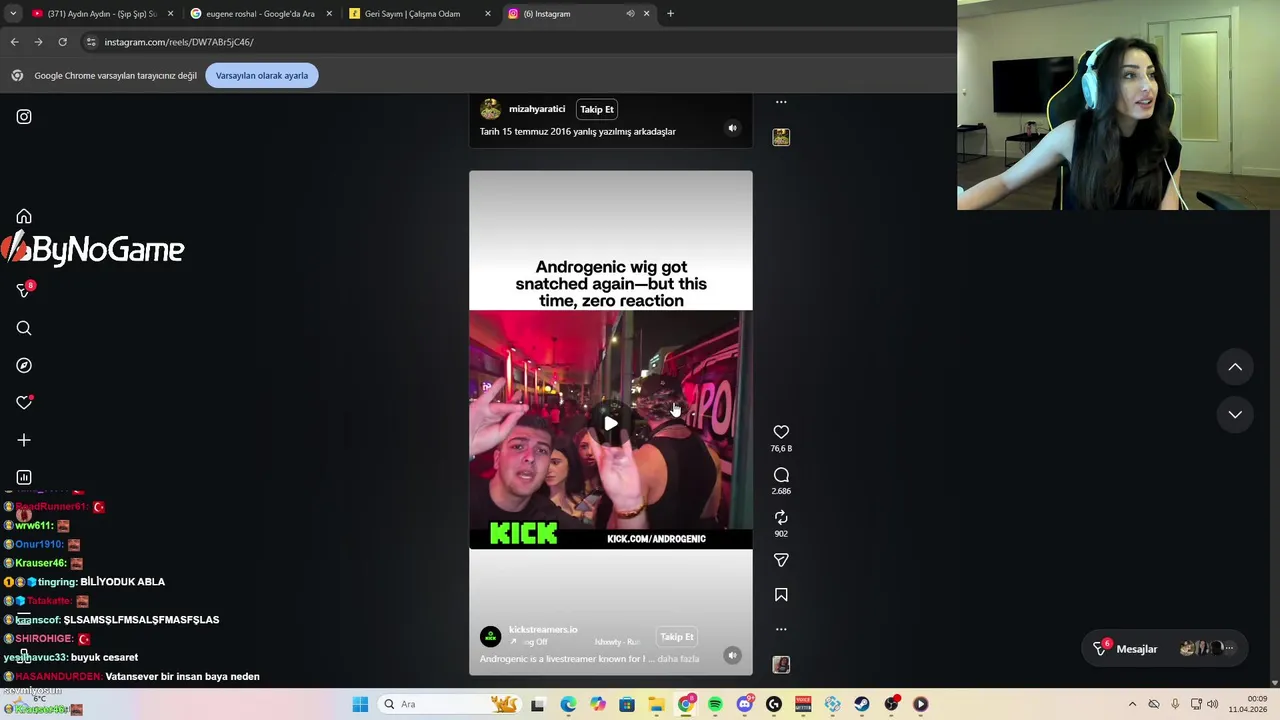Follow mizahyaratici with Takip Et

[x=597, y=109]
